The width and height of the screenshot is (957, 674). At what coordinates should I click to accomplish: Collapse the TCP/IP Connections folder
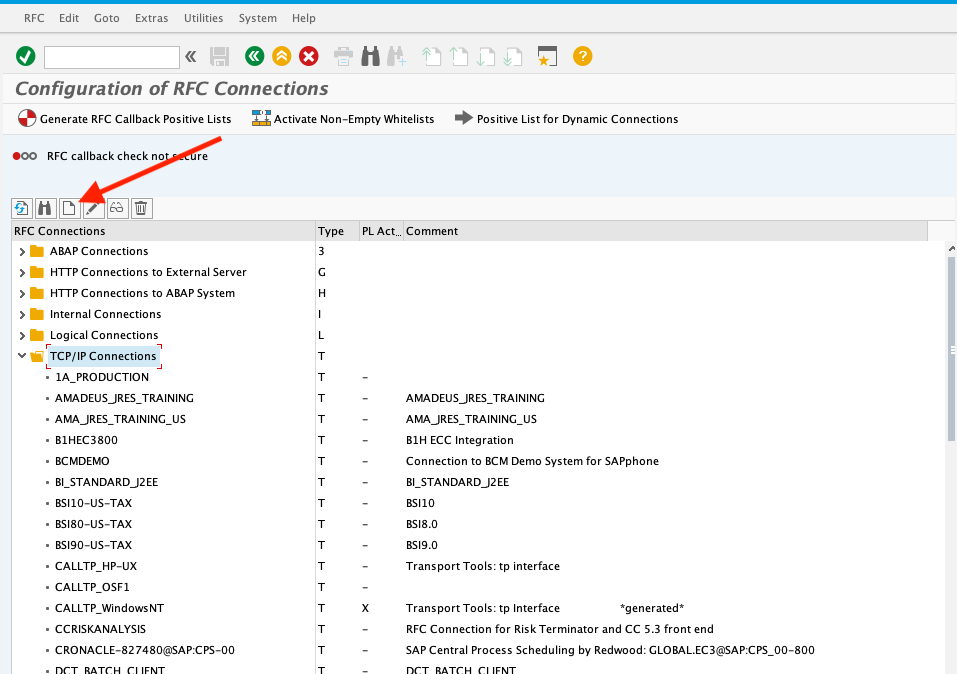coord(22,356)
